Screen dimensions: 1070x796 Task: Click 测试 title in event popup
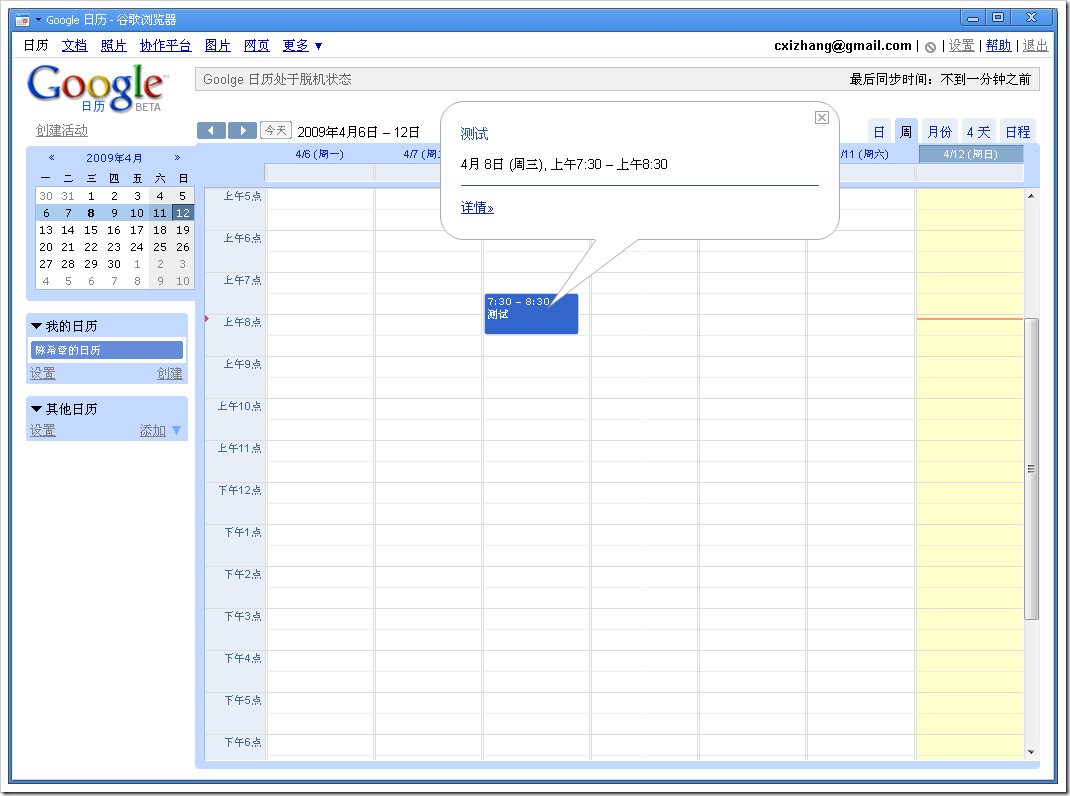click(474, 134)
